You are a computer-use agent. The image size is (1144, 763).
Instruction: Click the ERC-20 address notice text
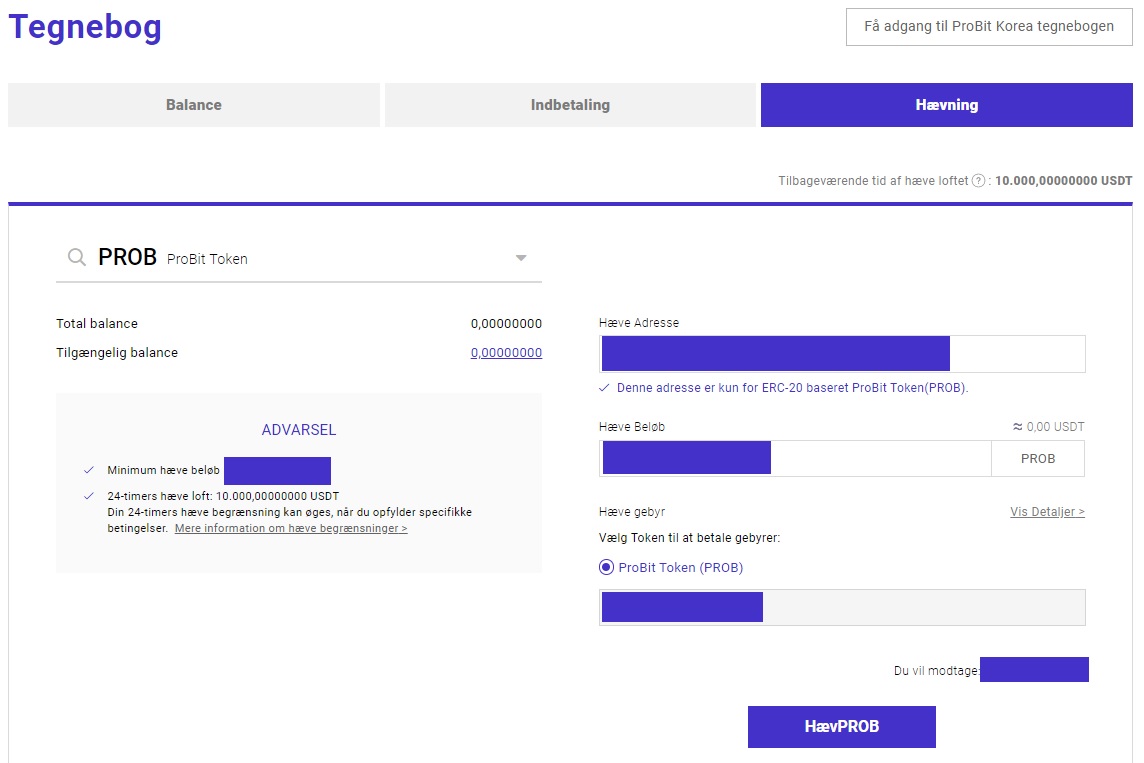click(792, 388)
